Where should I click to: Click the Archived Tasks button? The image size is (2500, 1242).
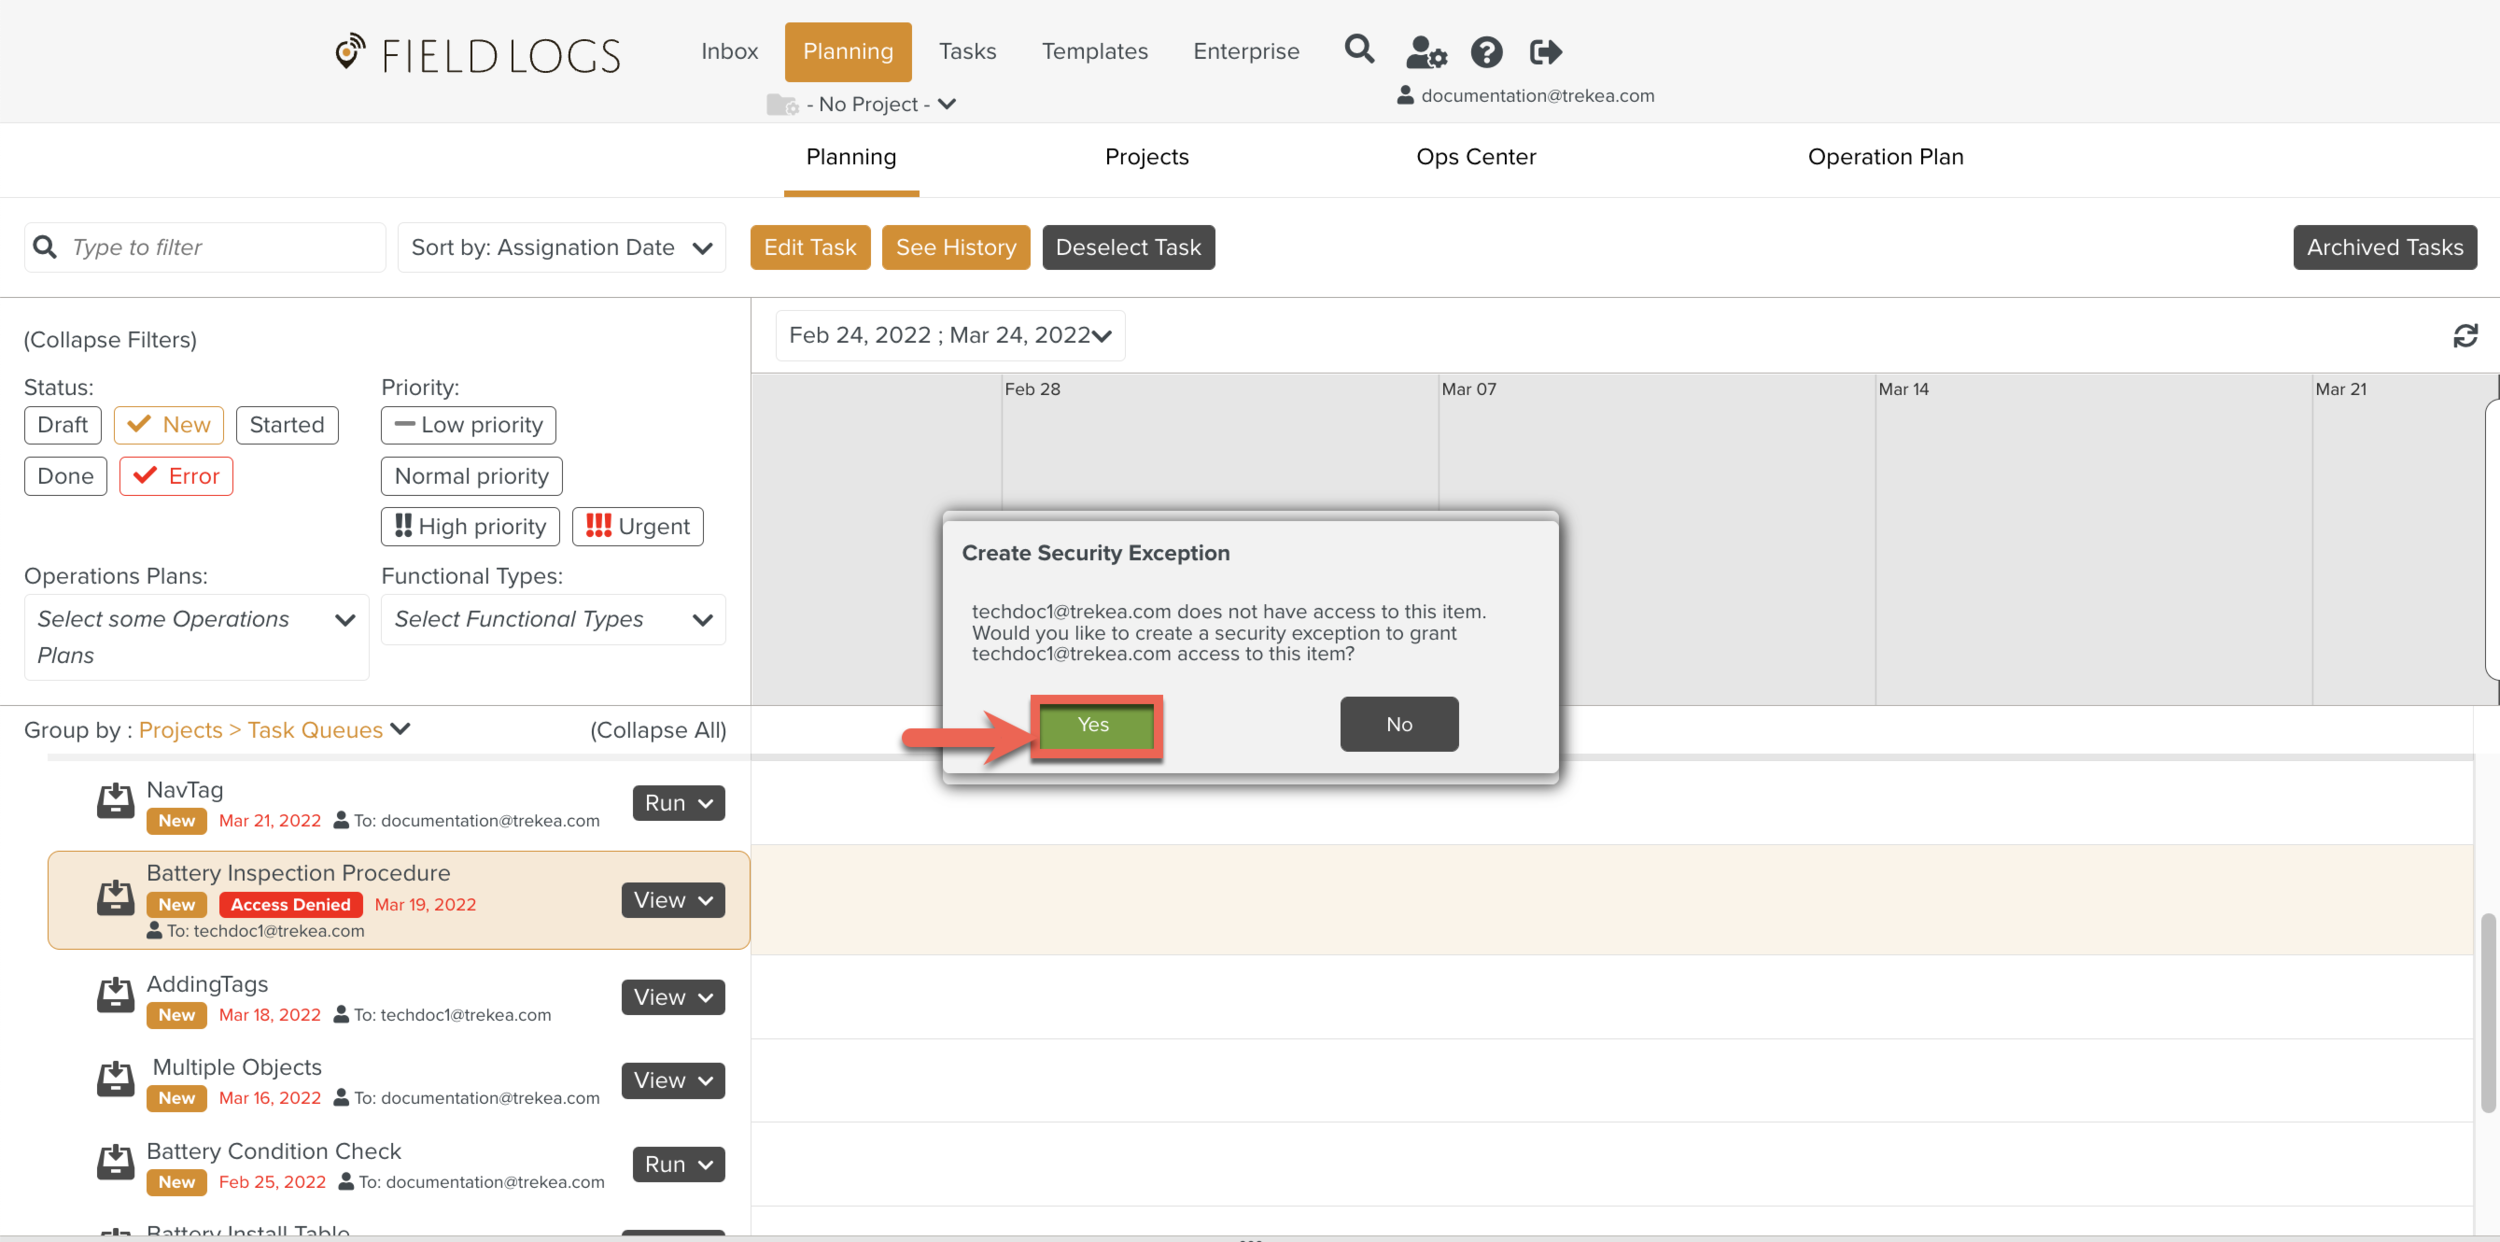click(x=2384, y=247)
